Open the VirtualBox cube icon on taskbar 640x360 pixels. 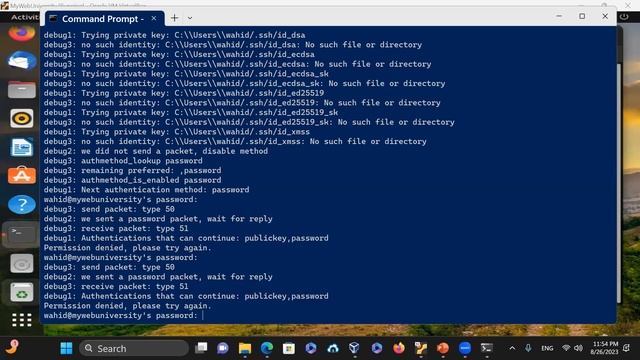point(354,348)
